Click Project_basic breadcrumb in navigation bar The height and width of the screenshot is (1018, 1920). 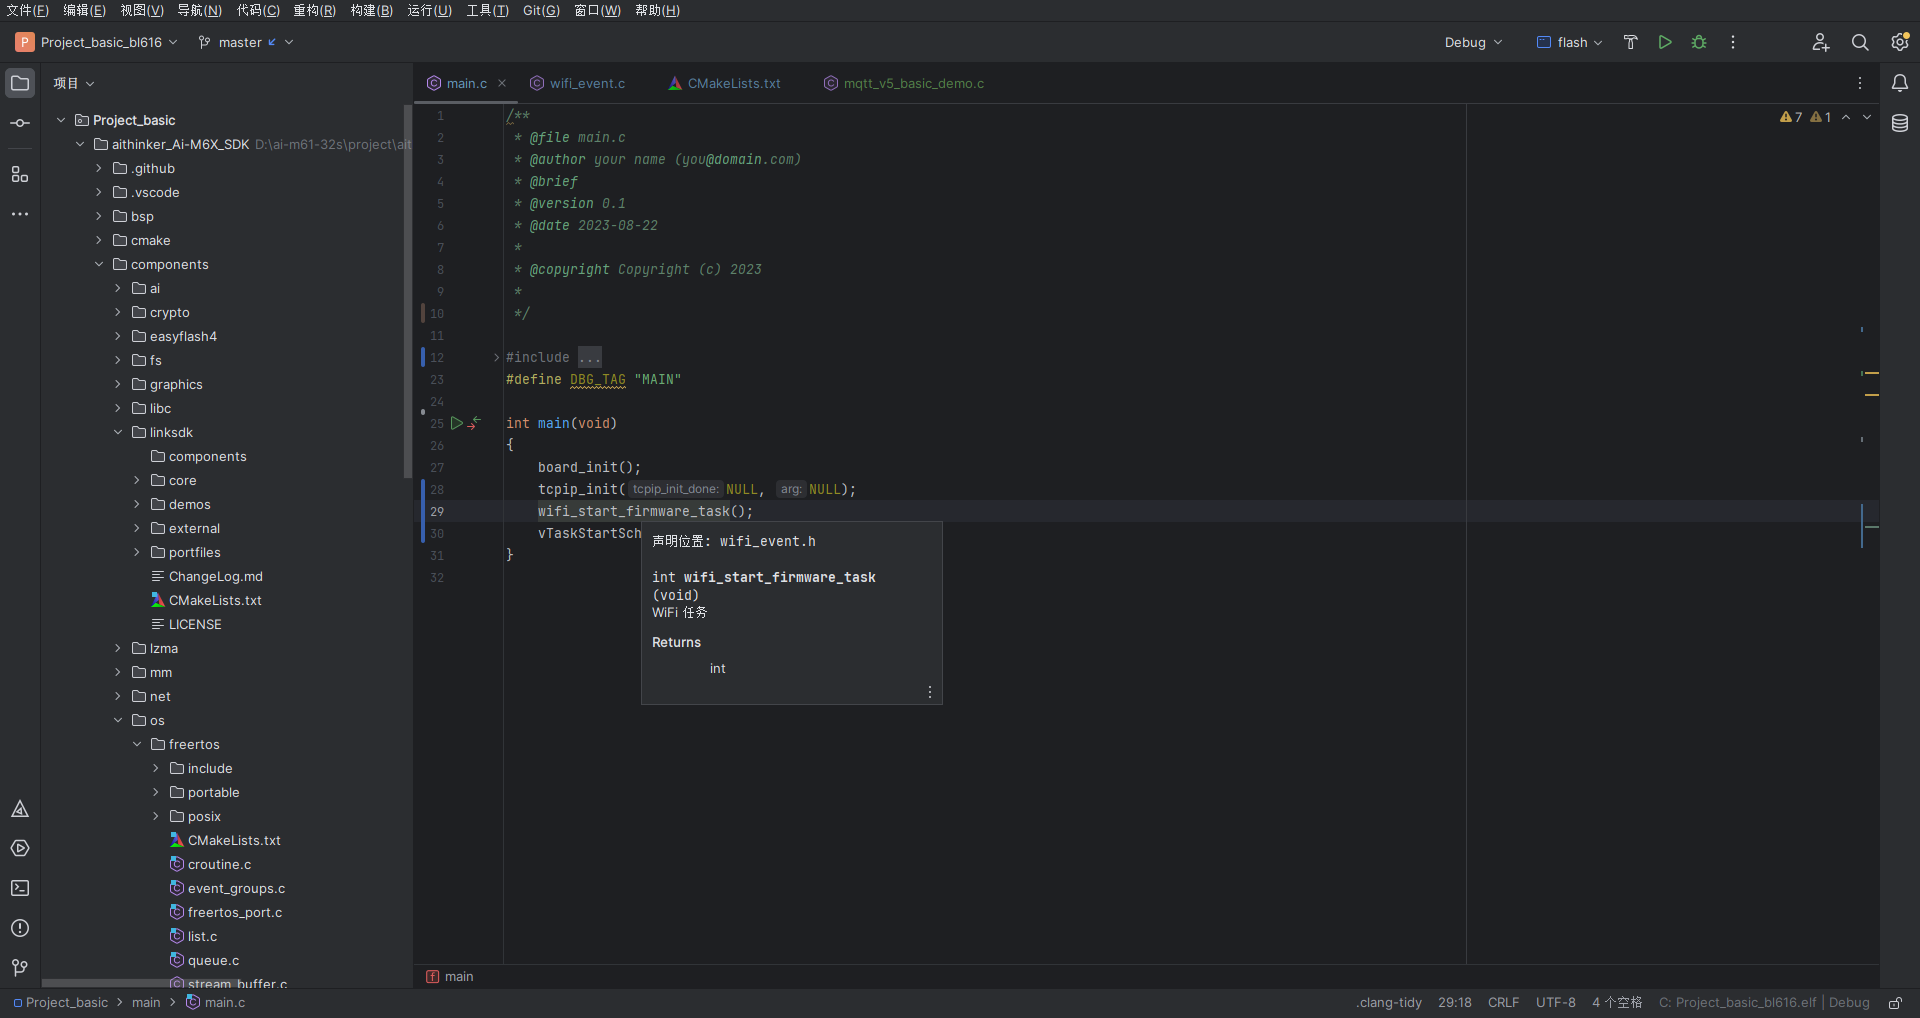[x=60, y=1002]
